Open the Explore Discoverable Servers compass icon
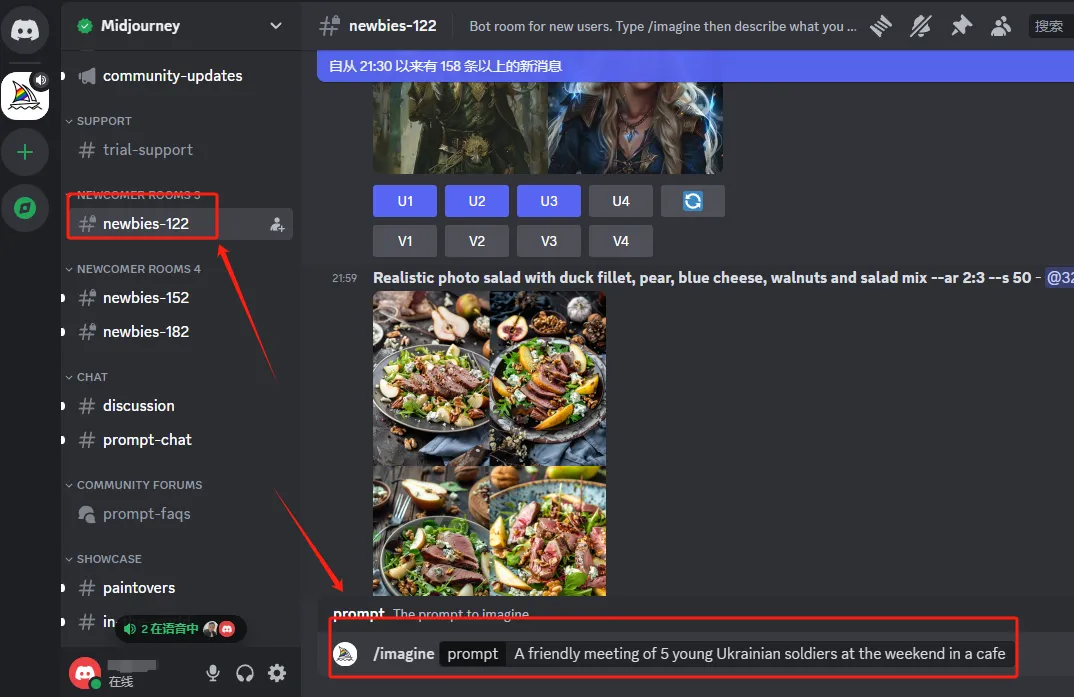The width and height of the screenshot is (1074, 697). (25, 208)
